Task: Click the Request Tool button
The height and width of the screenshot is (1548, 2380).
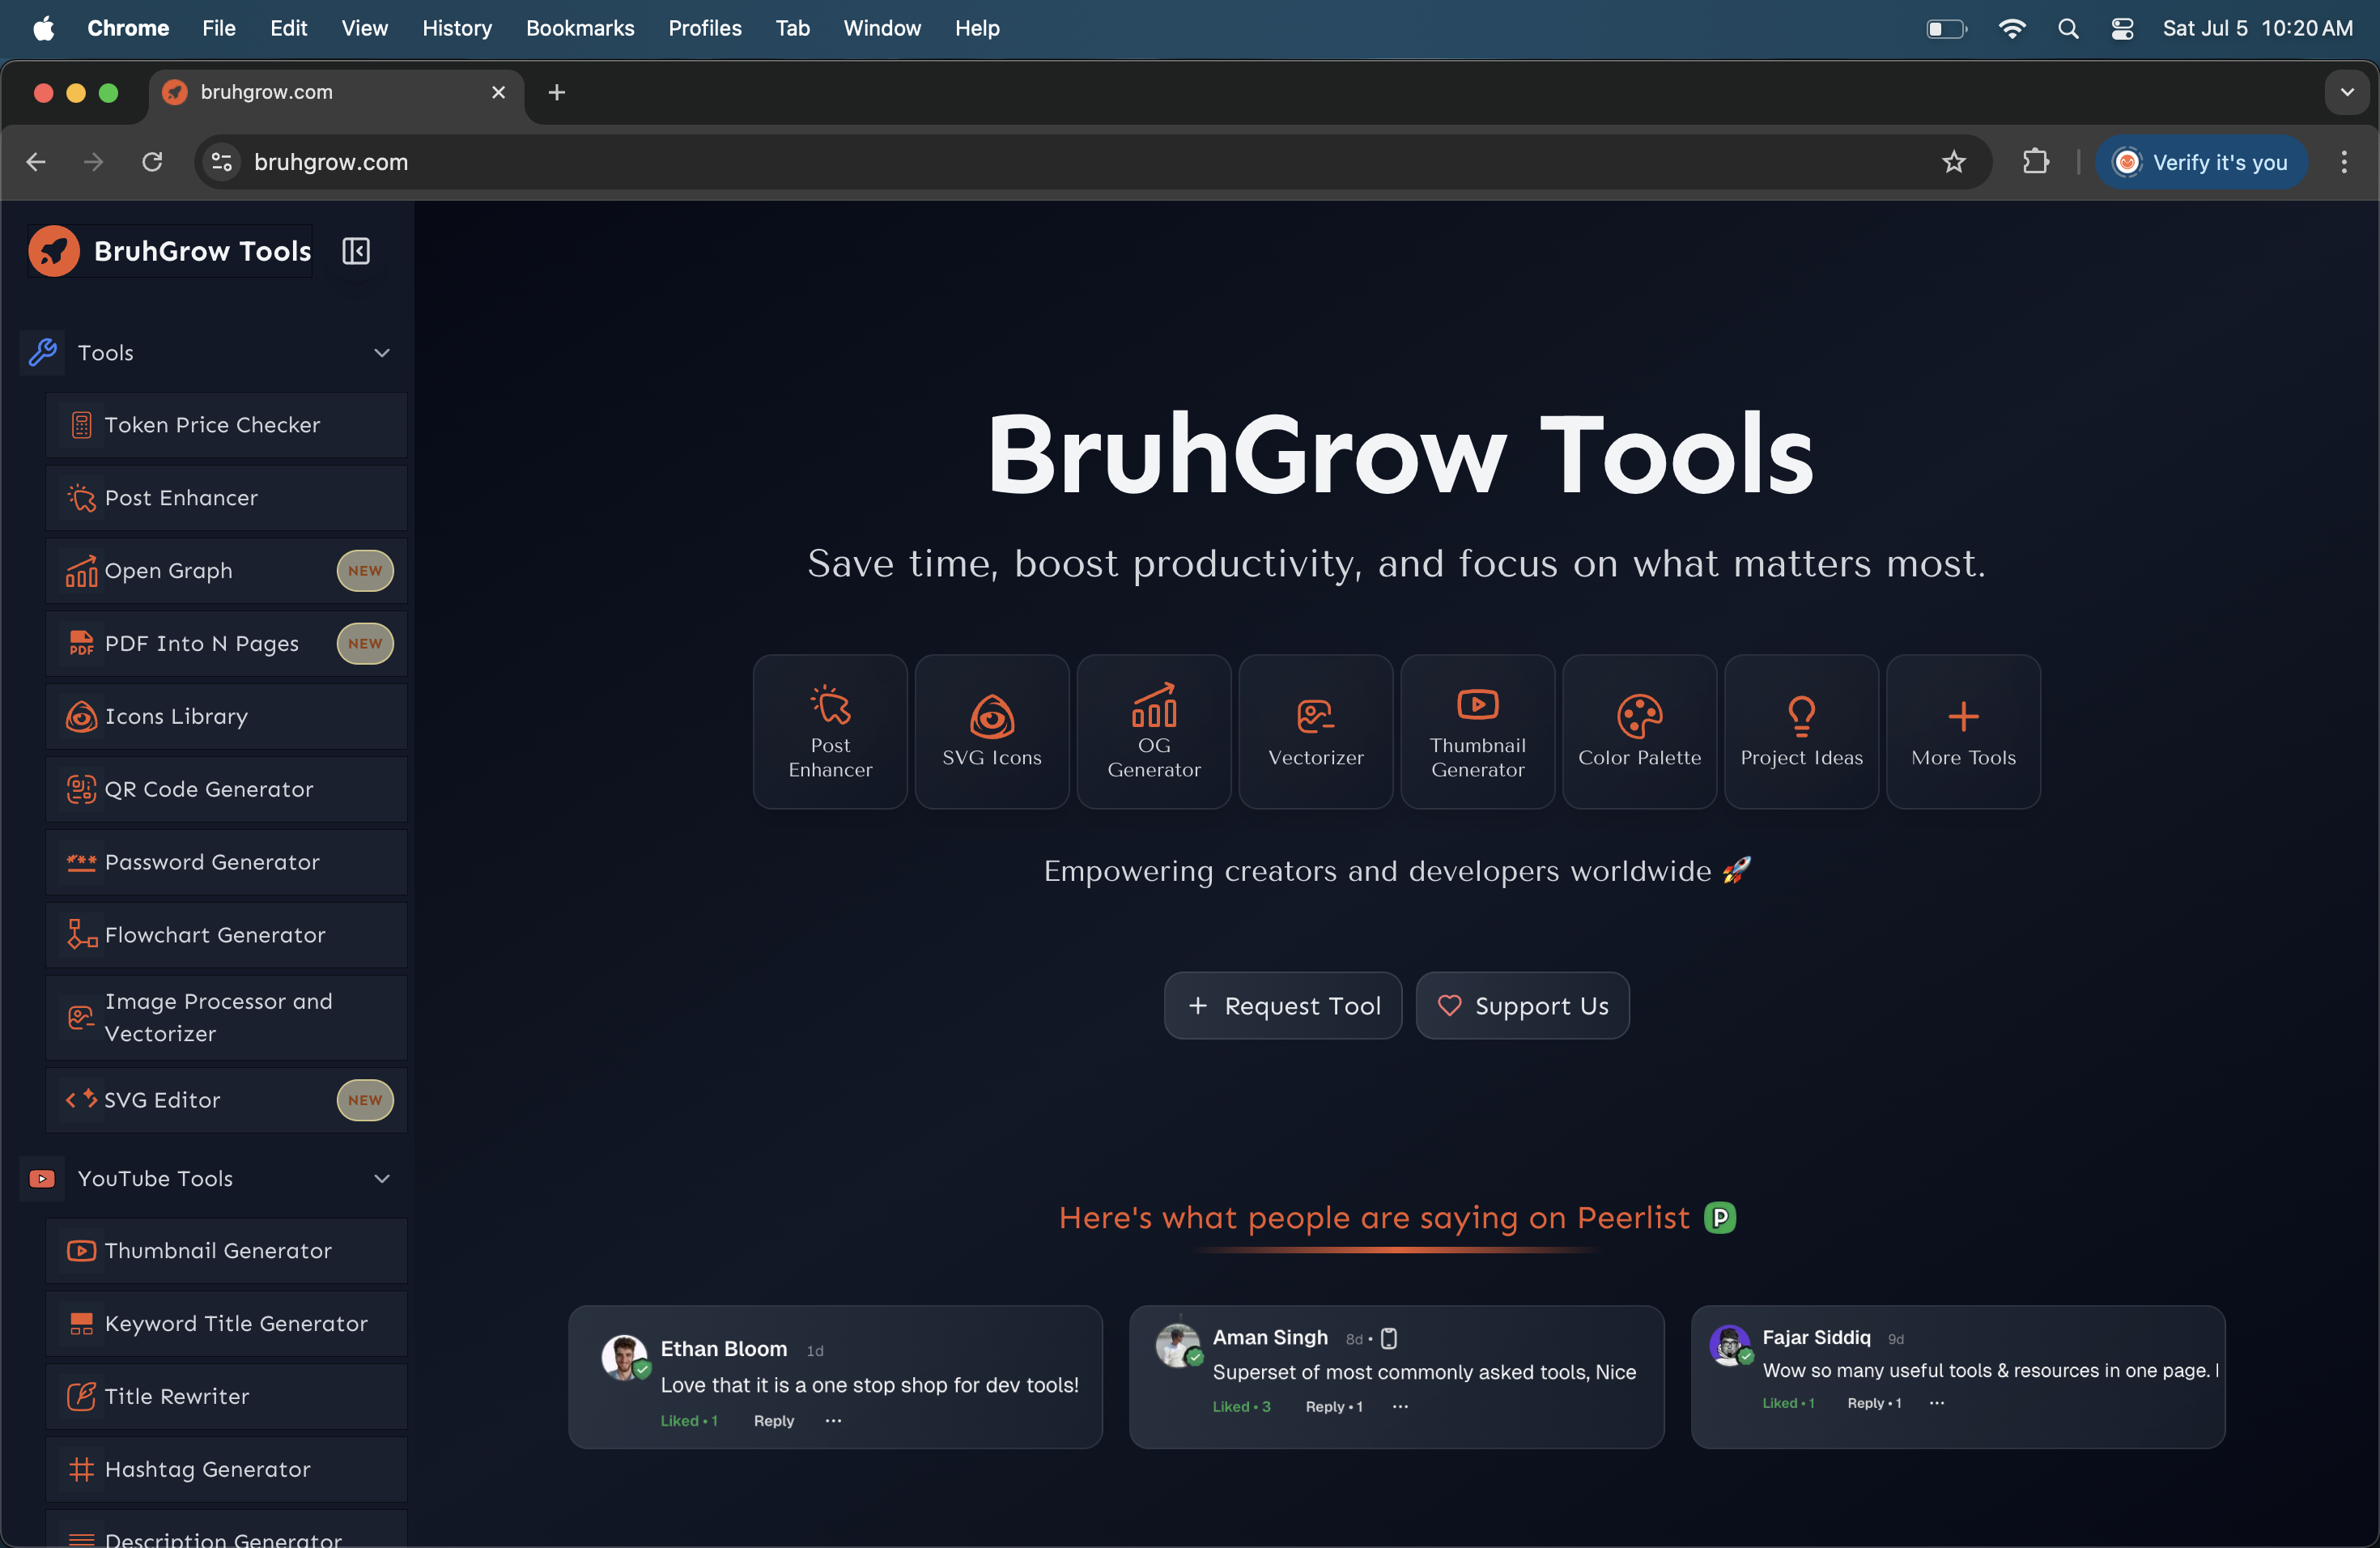Action: 1283,1005
